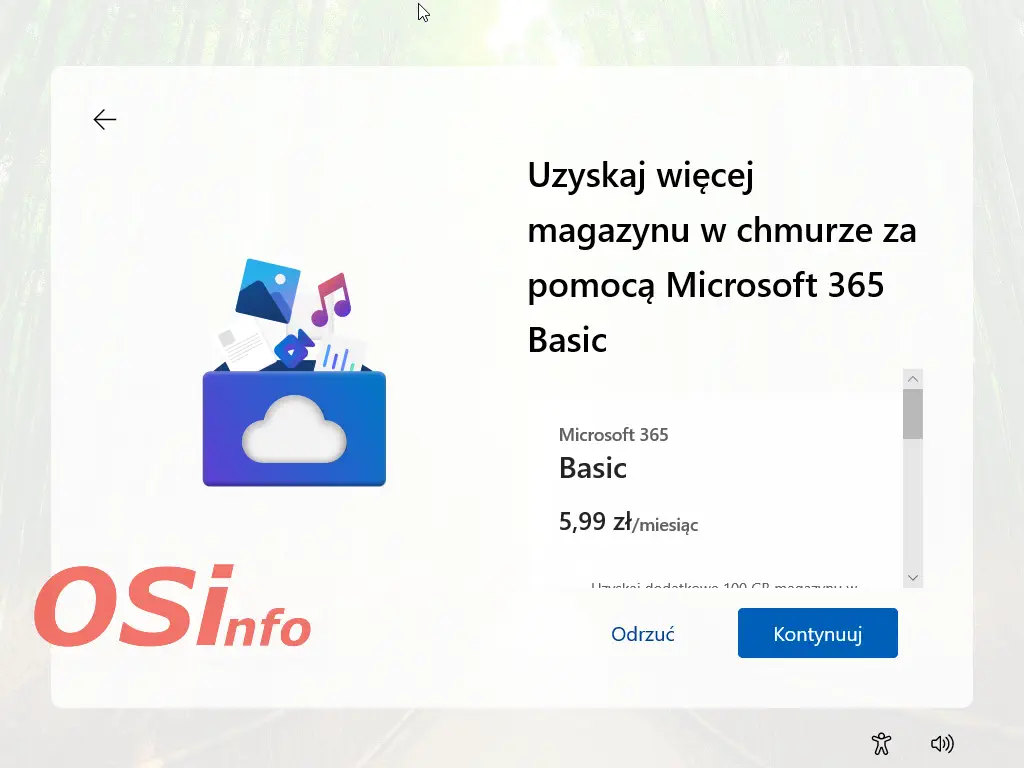Click the video camera icon above the folder

pyautogui.click(x=294, y=348)
